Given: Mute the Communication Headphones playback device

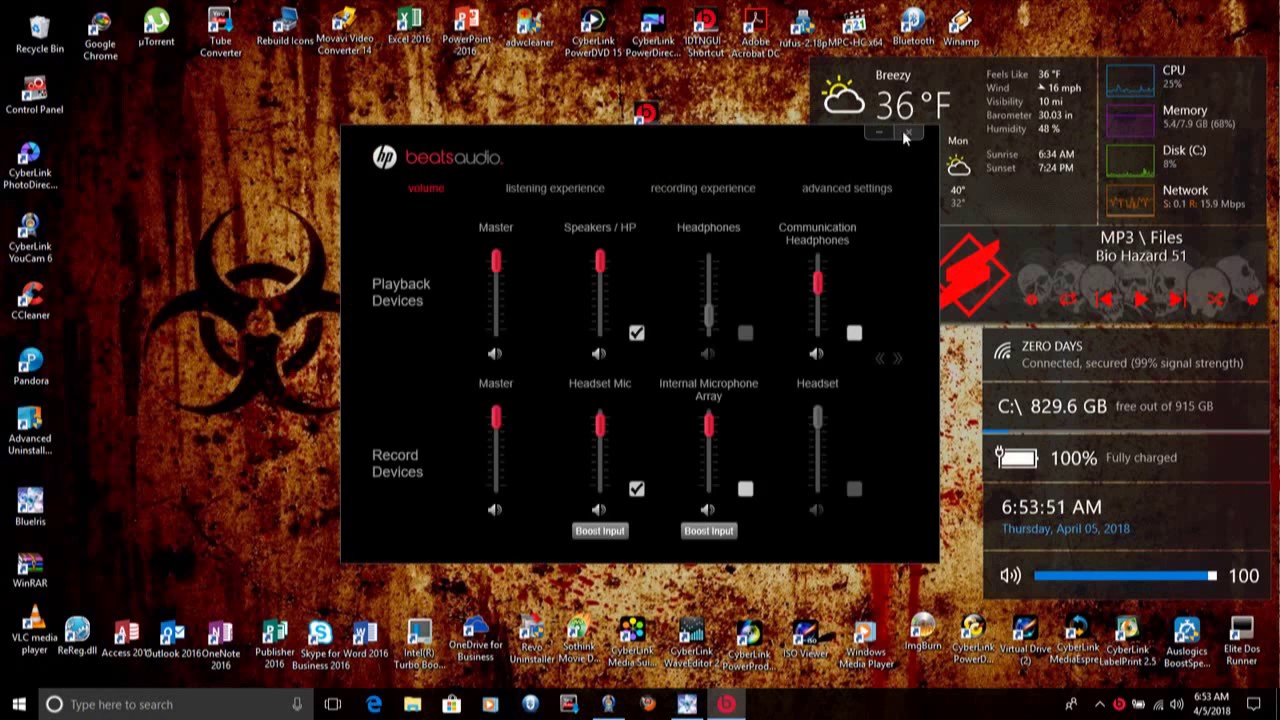Looking at the screenshot, I should [817, 353].
